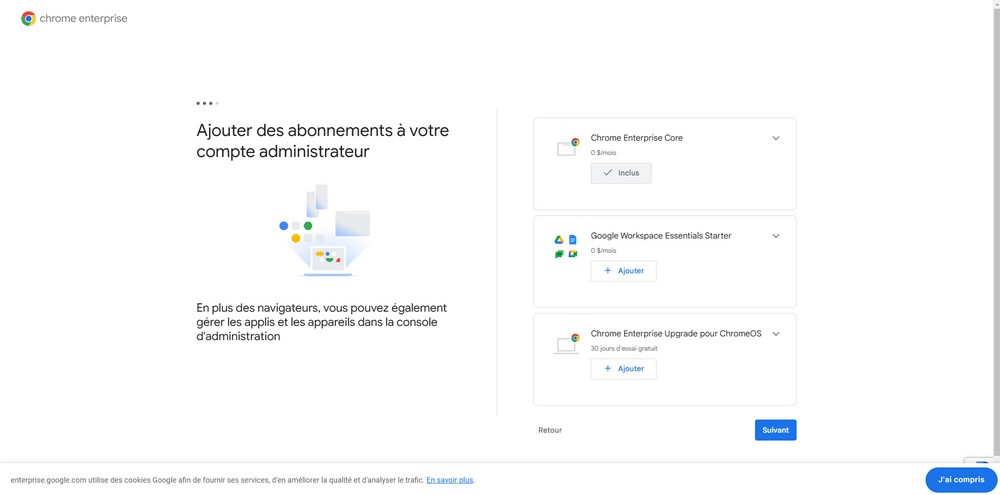The width and height of the screenshot is (1000, 495).
Task: Click the Google Docs icon
Action: click(573, 240)
